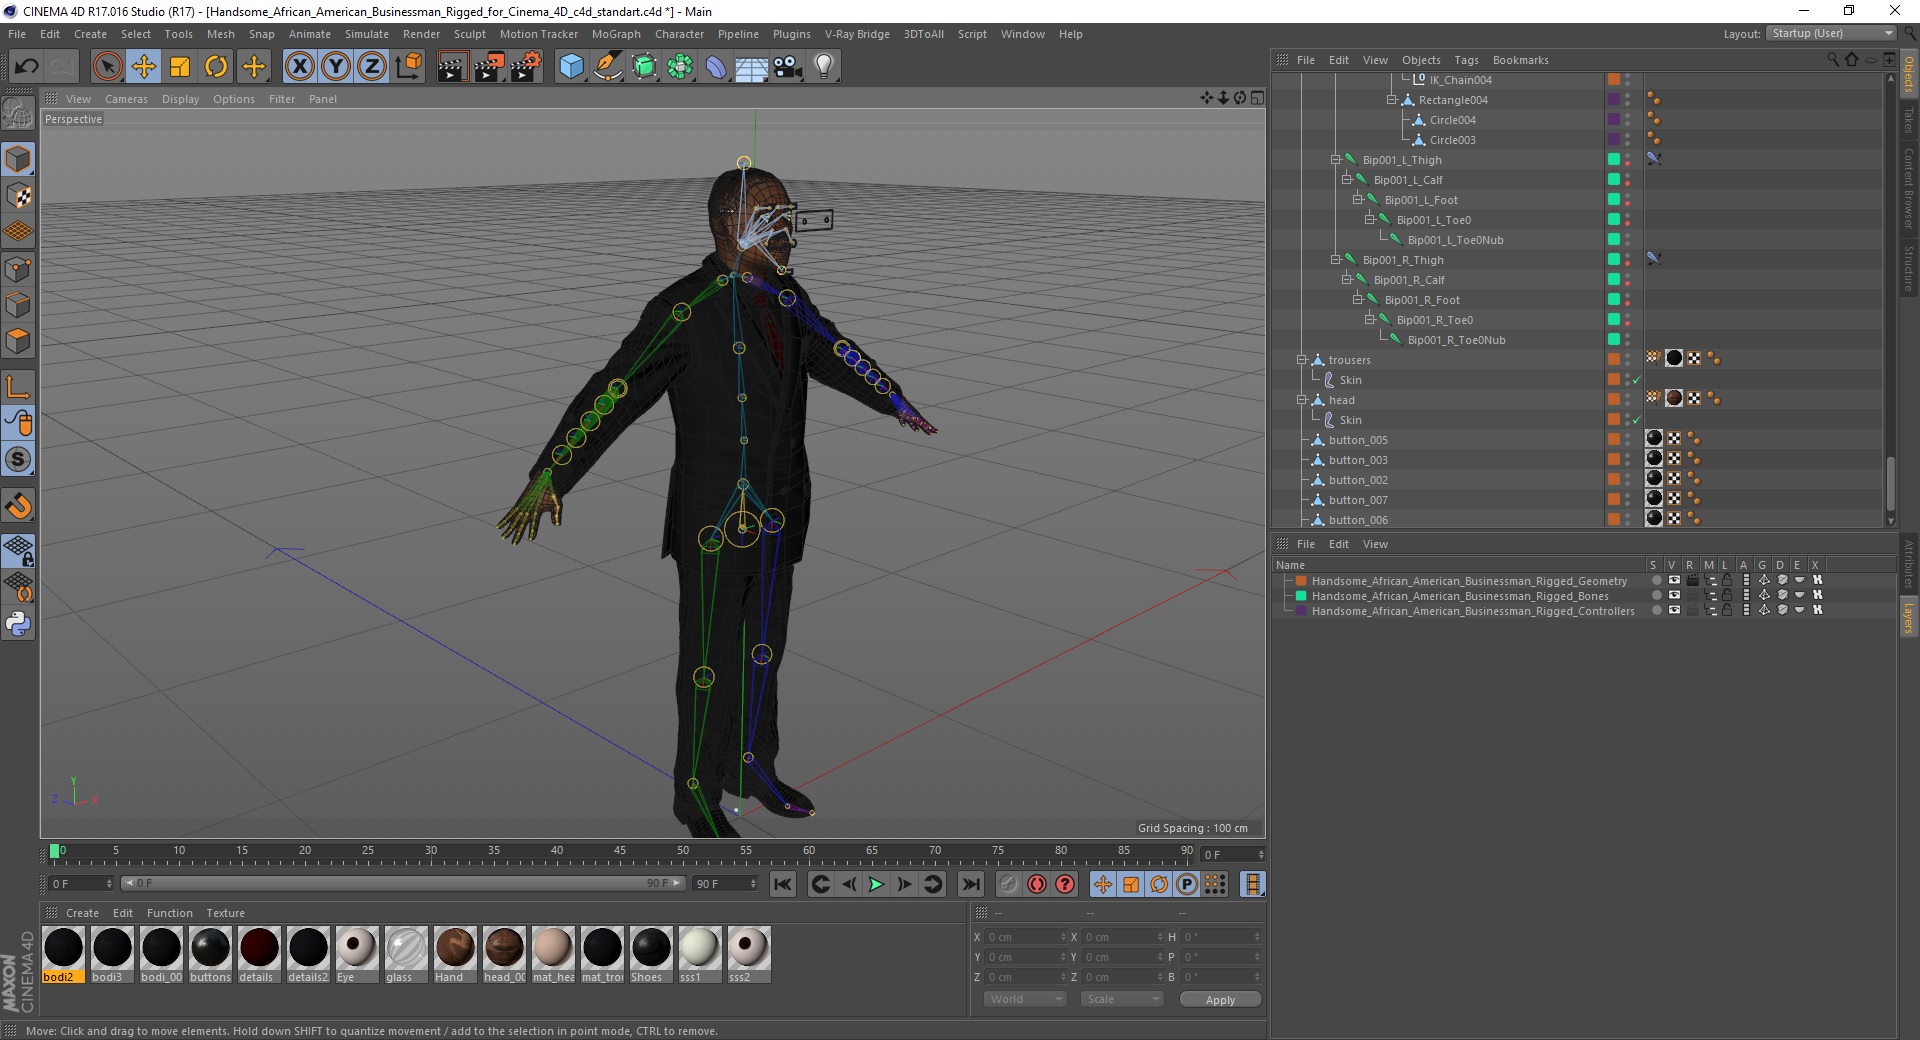Toggle Z axis lock
The image size is (1920, 1040).
372,67
